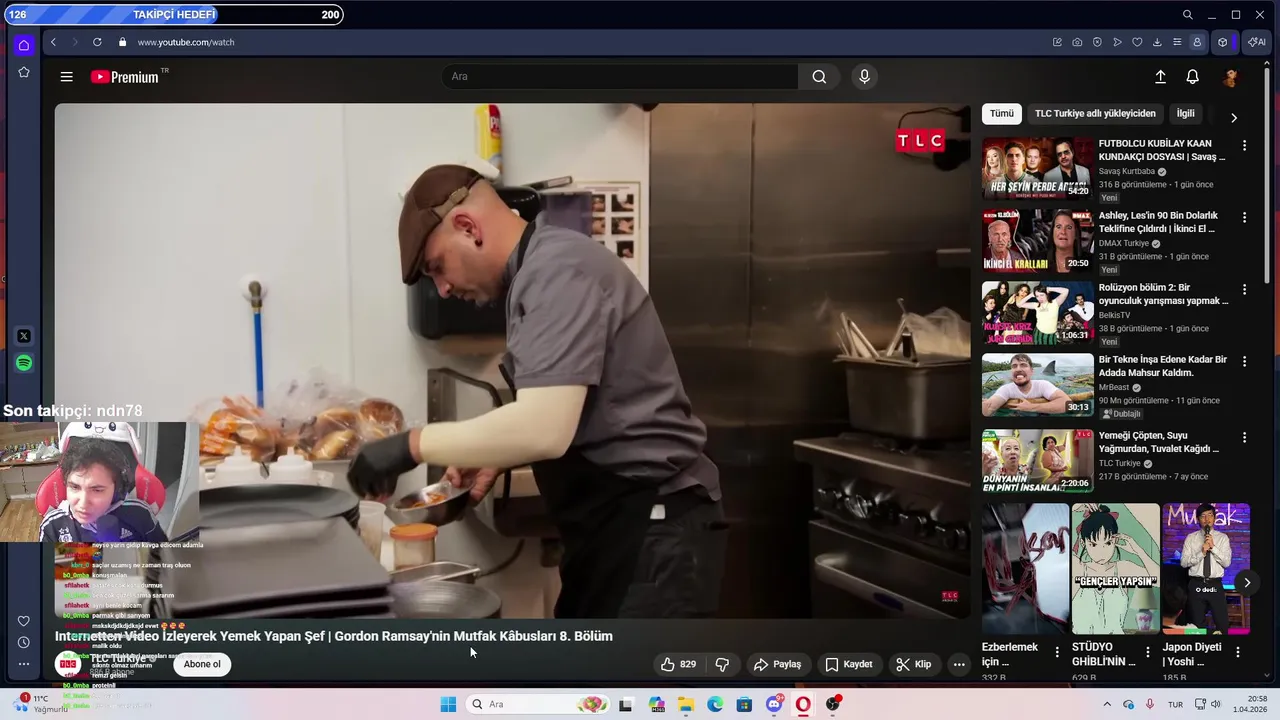Open the YouTube hamburger guide menu
The image size is (1280, 720).
click(66, 77)
